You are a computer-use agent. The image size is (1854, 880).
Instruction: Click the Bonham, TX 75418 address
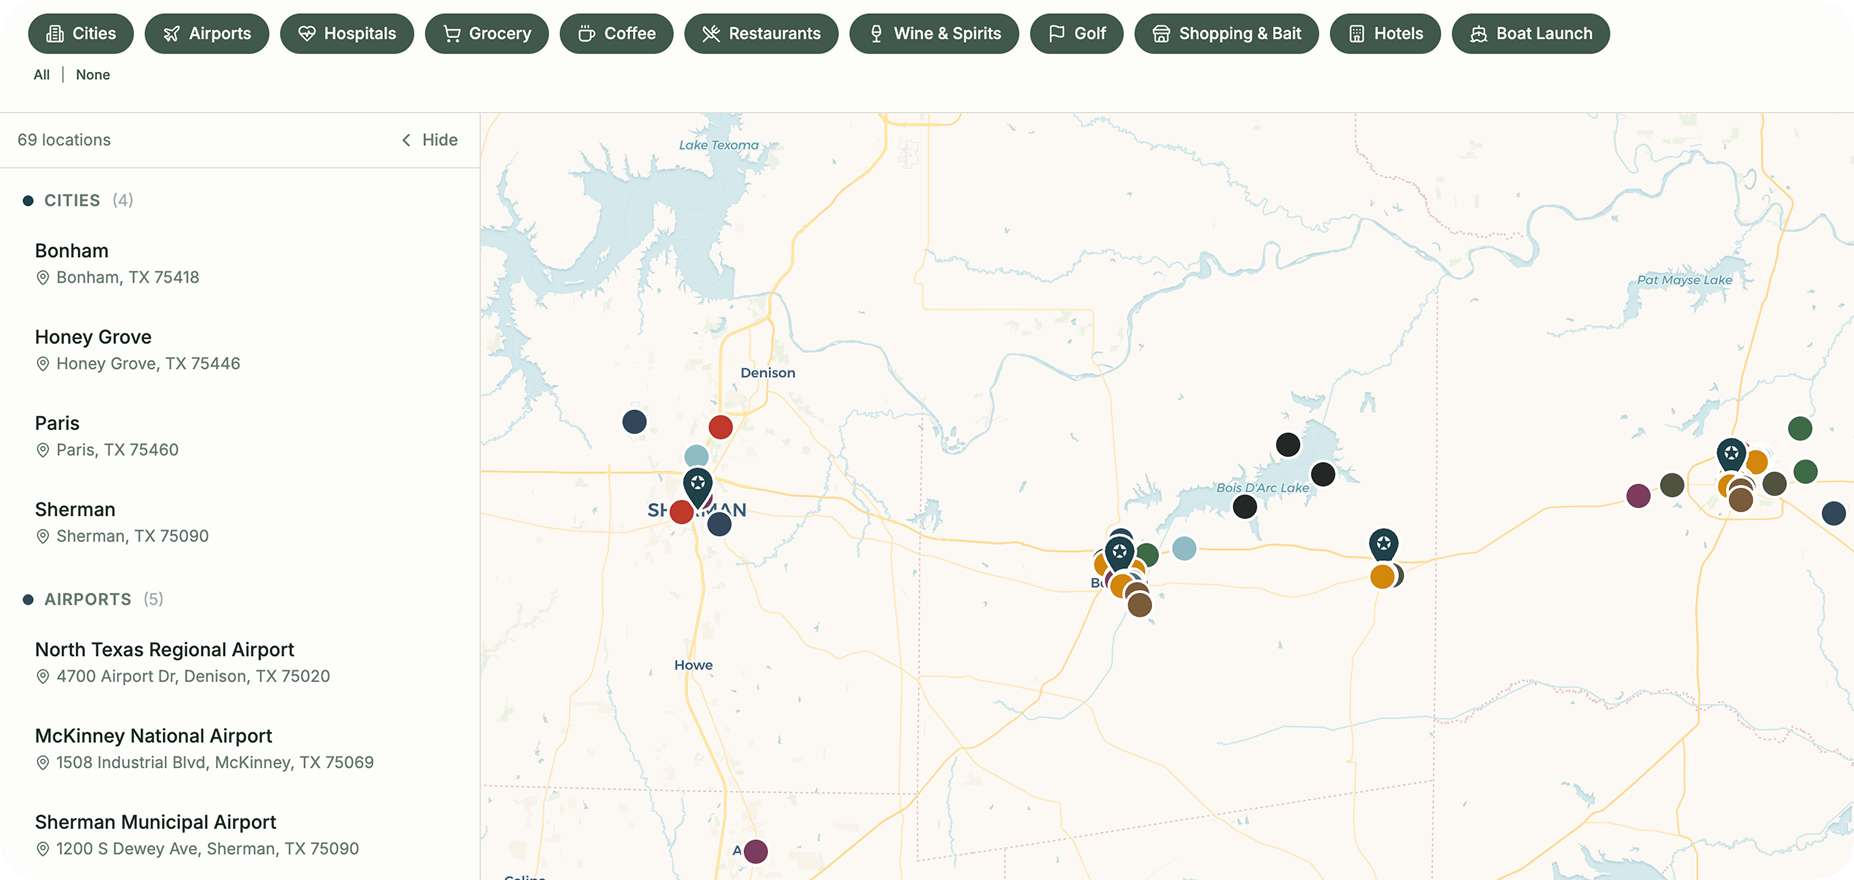click(128, 278)
